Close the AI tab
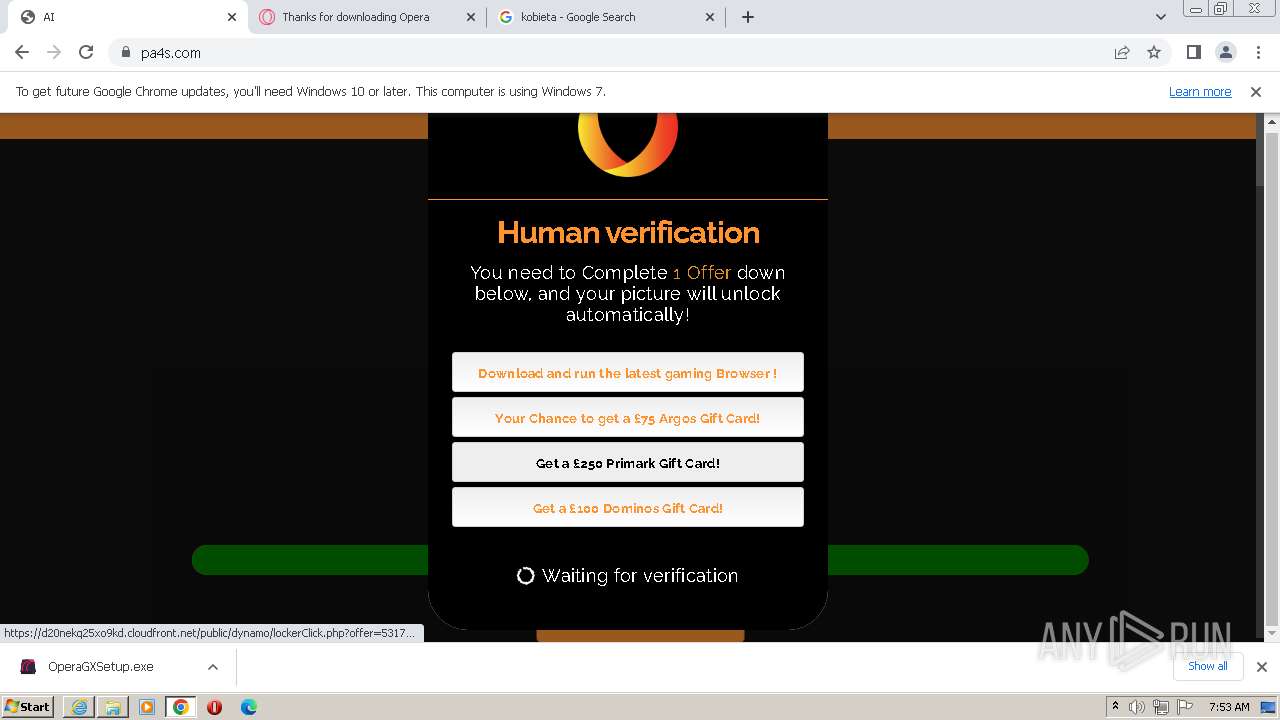This screenshot has height=720, width=1280. [232, 17]
